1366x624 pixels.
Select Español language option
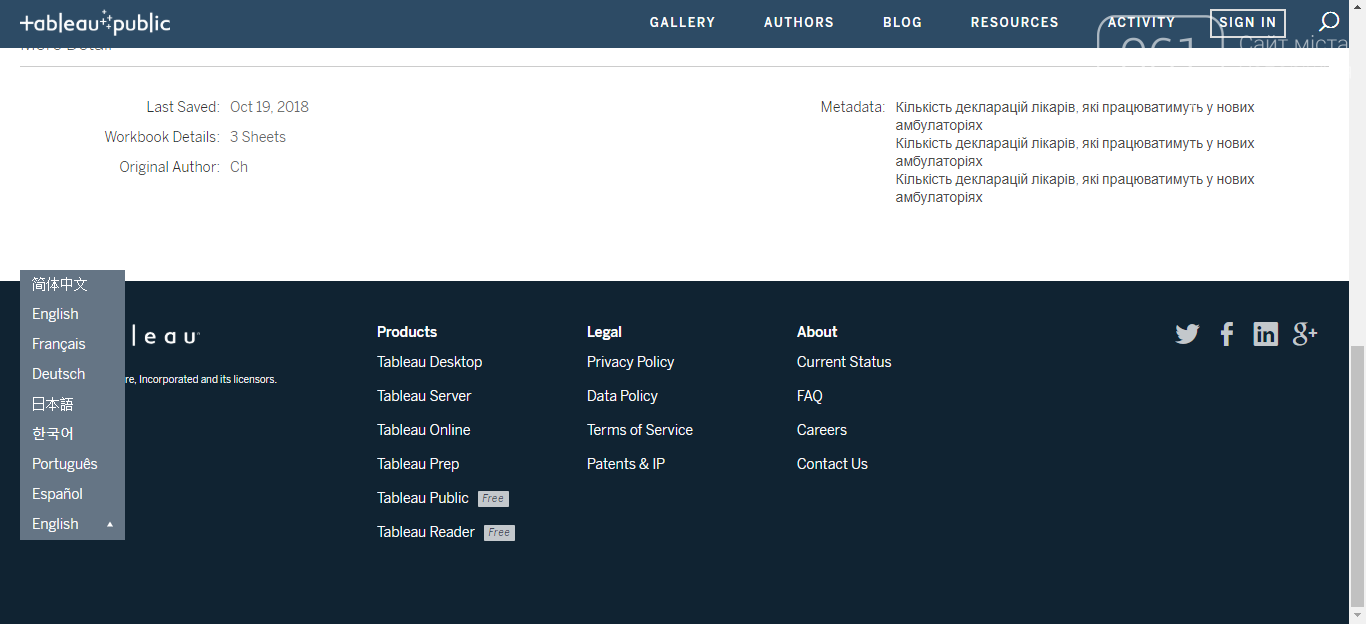58,494
